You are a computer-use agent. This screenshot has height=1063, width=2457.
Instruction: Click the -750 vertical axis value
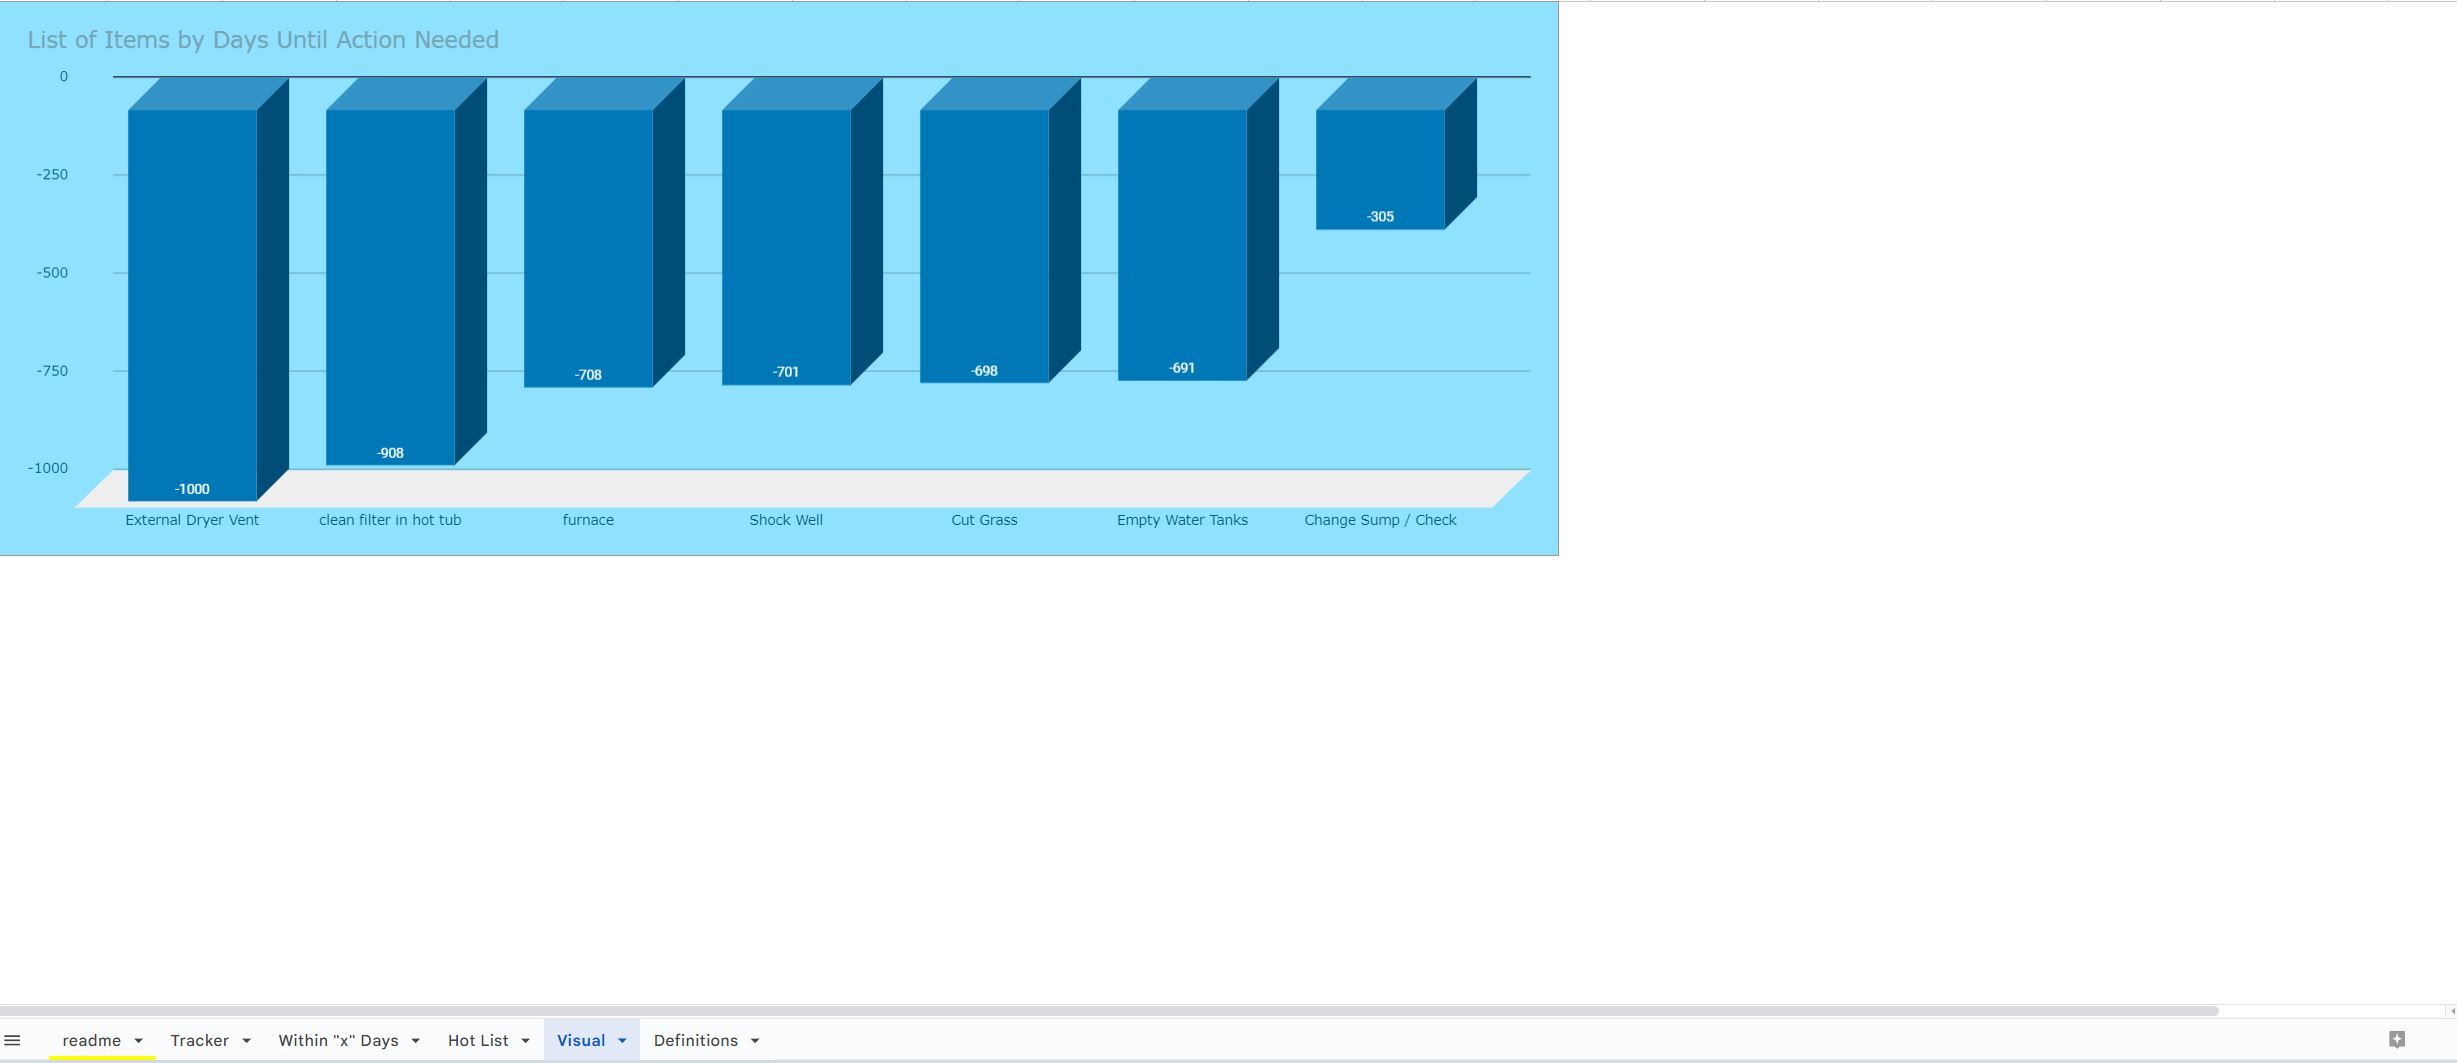(x=53, y=371)
